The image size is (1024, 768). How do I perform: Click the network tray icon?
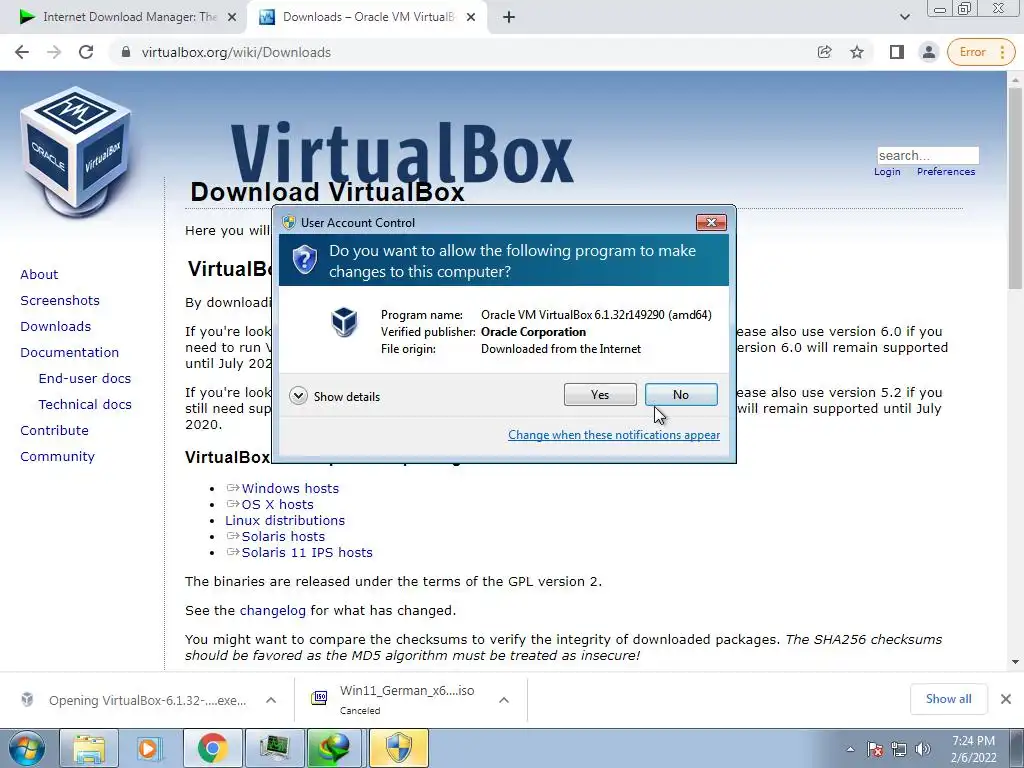pyautogui.click(x=899, y=749)
